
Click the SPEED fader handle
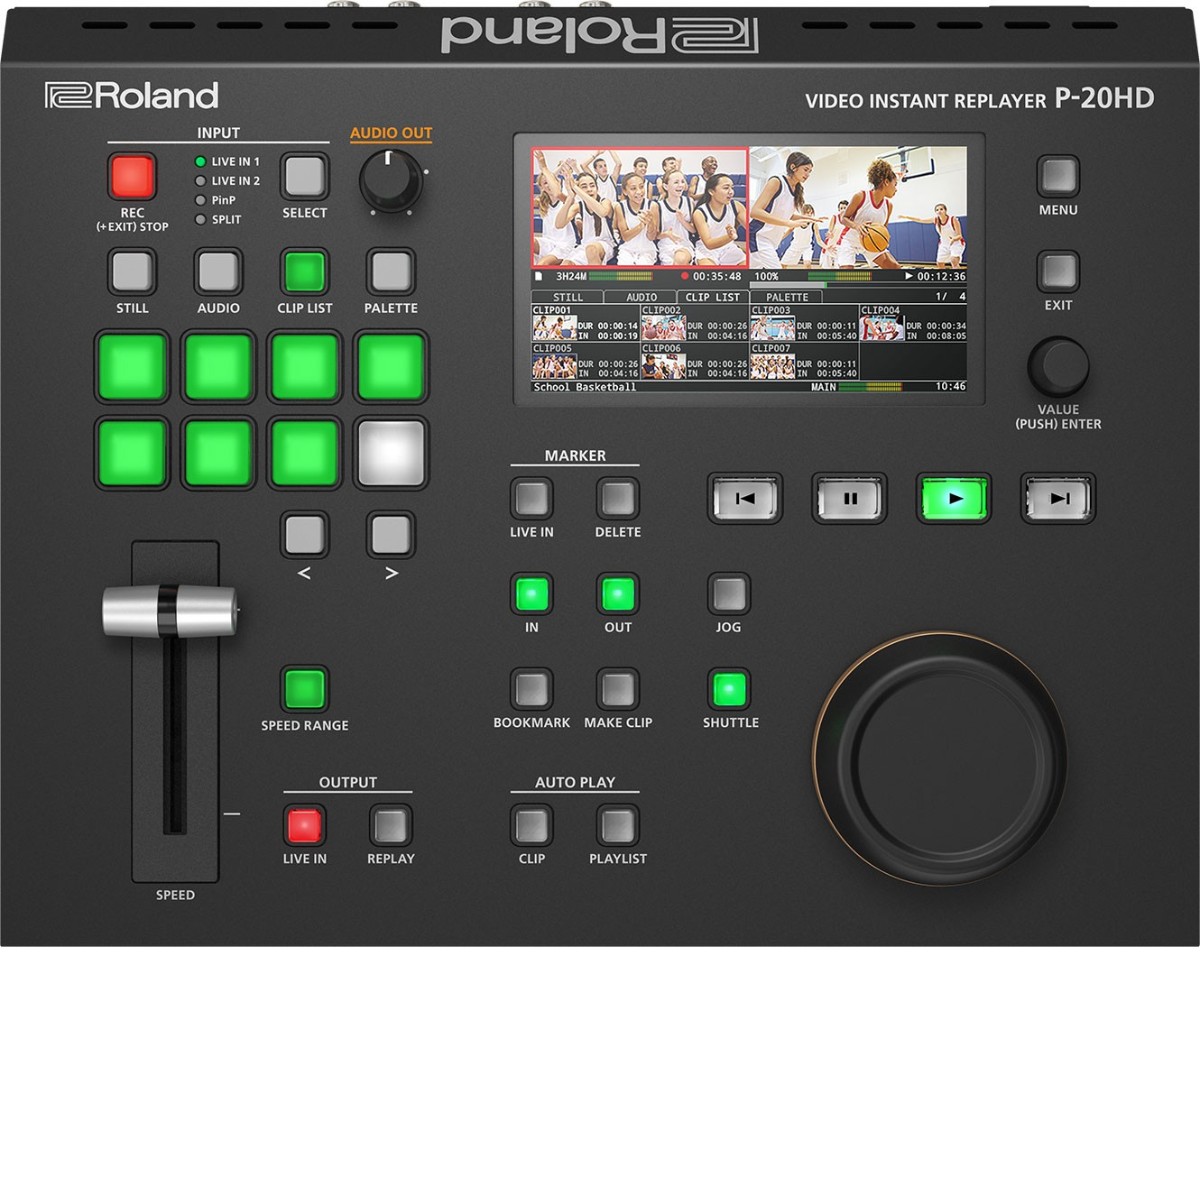(171, 611)
